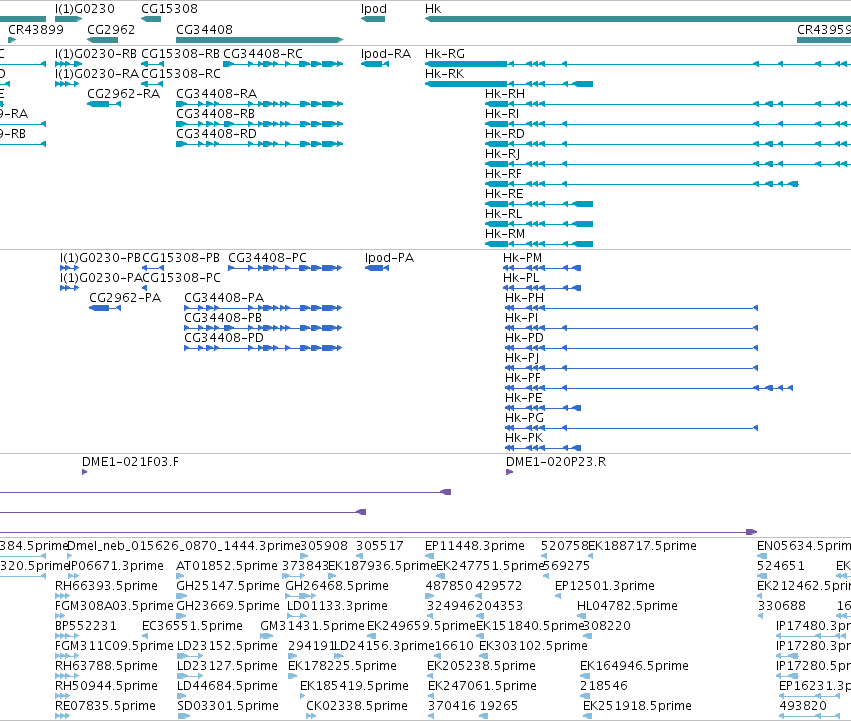
Task: Click the Hk-PL protein label
Action: coord(521,279)
